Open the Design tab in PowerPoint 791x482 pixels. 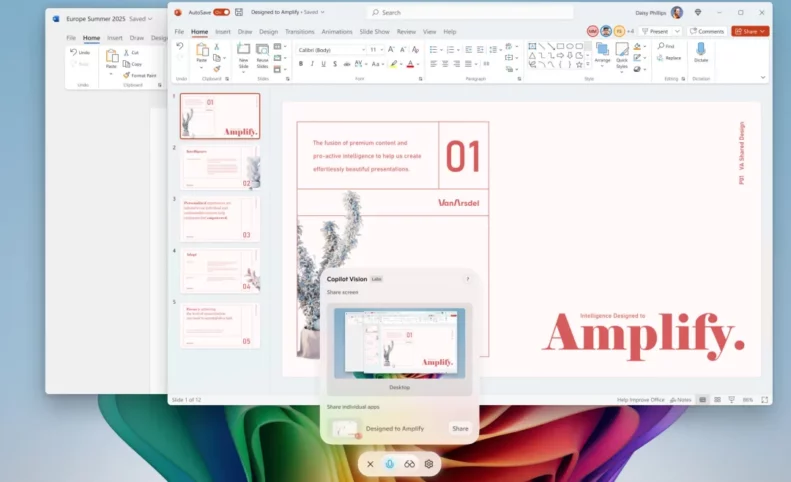(x=268, y=31)
